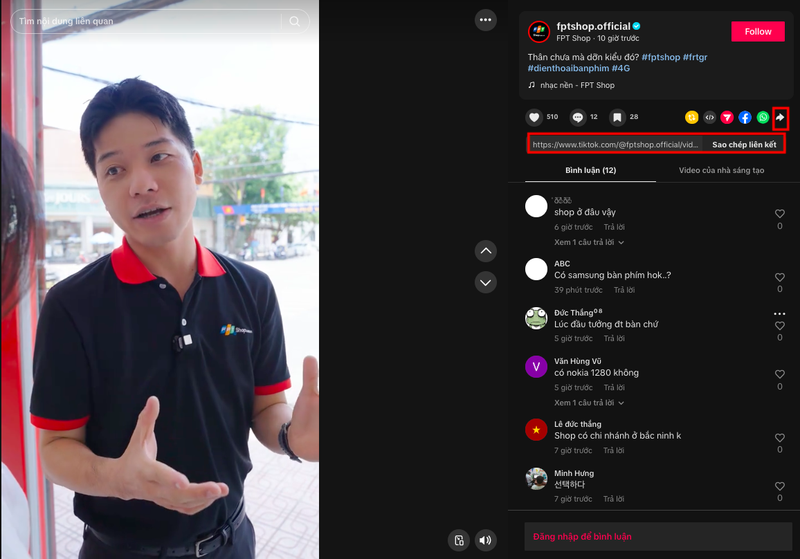Open fptshop.official profile avatar
Screen dimensions: 800x559
539,32
